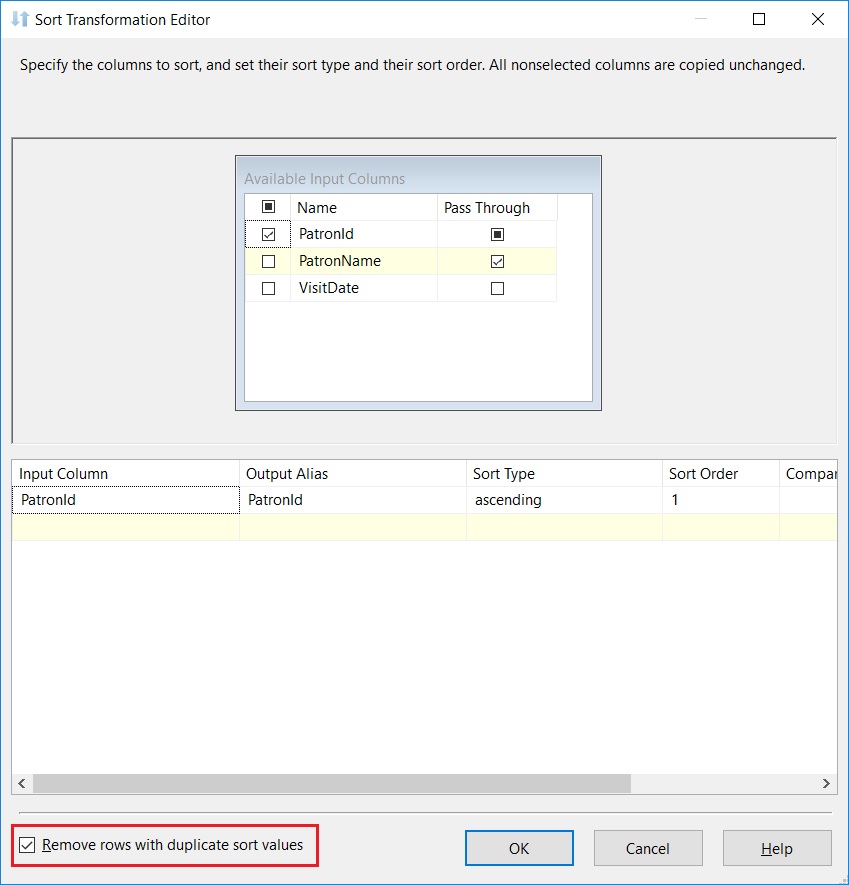Toggle the select-all checkbox in the Name header
This screenshot has height=885, width=849.
click(267, 206)
